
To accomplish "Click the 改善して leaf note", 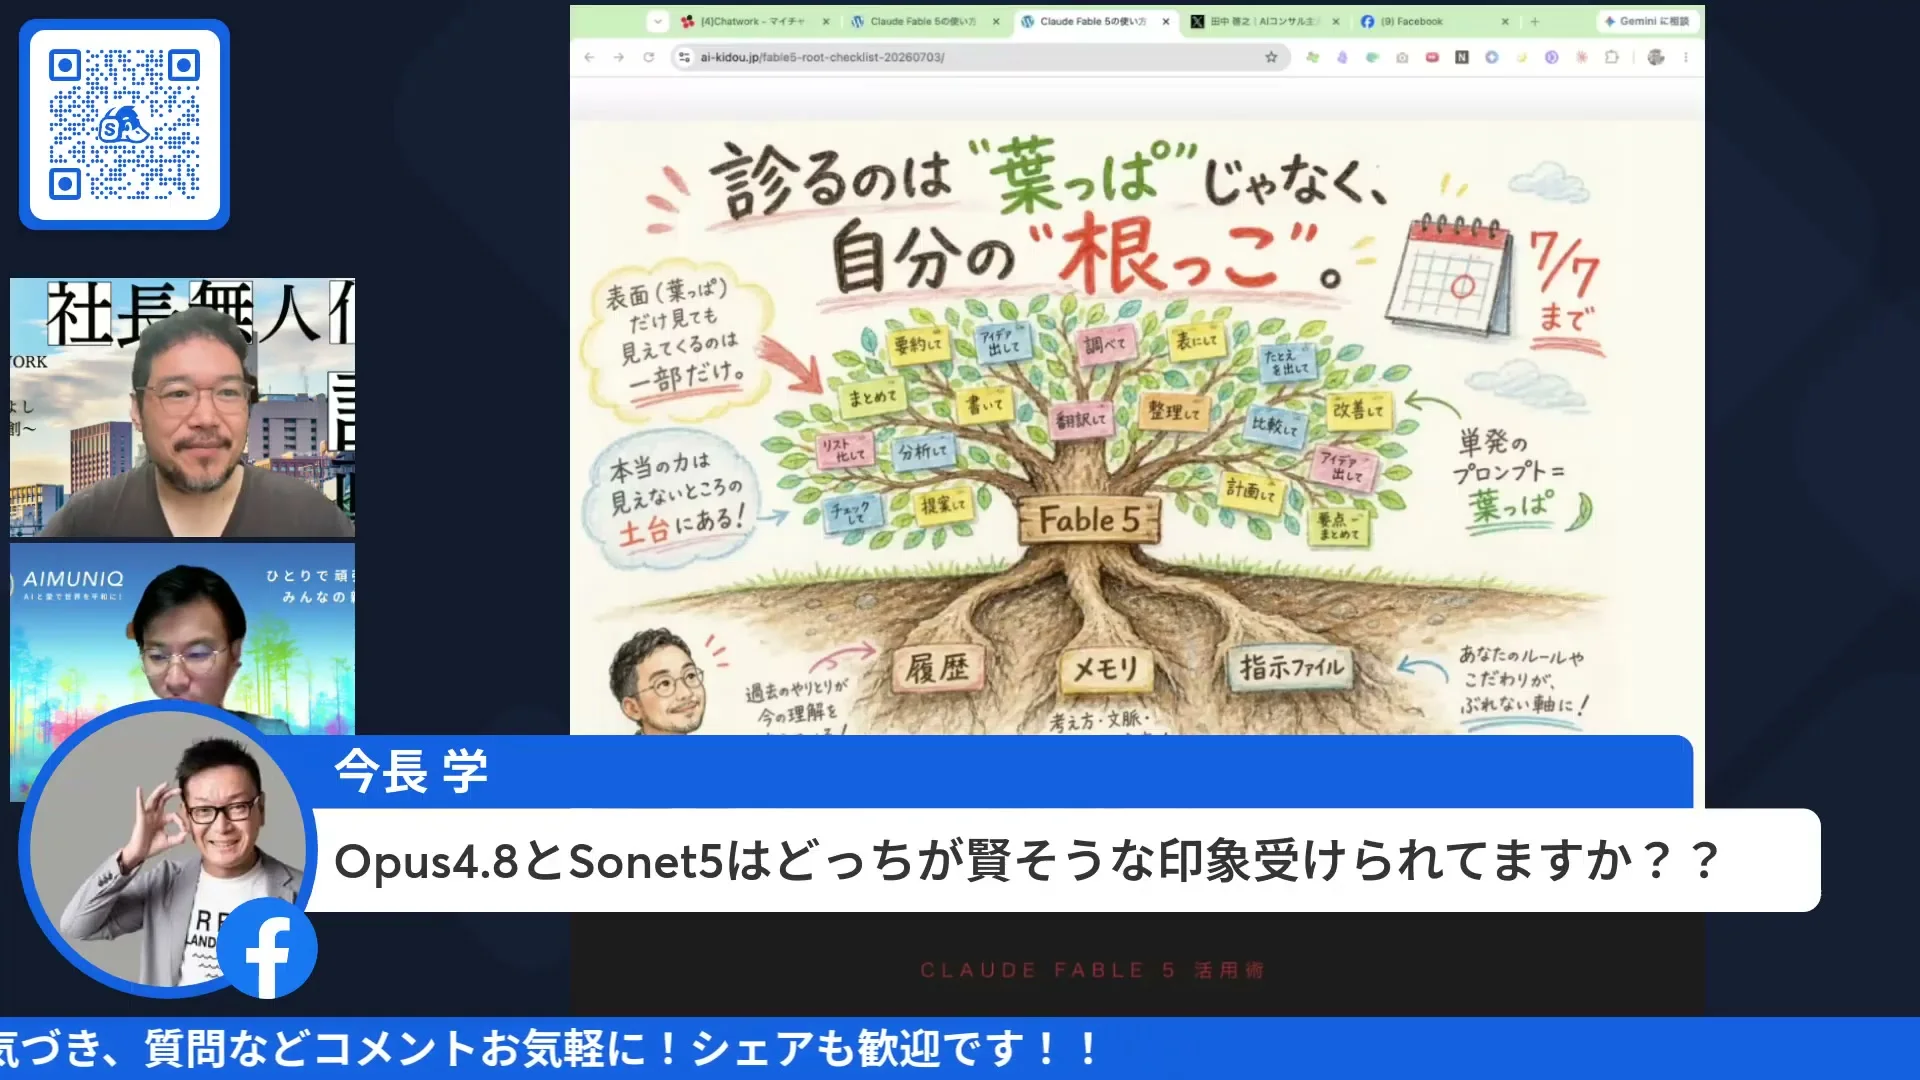I will [1358, 409].
